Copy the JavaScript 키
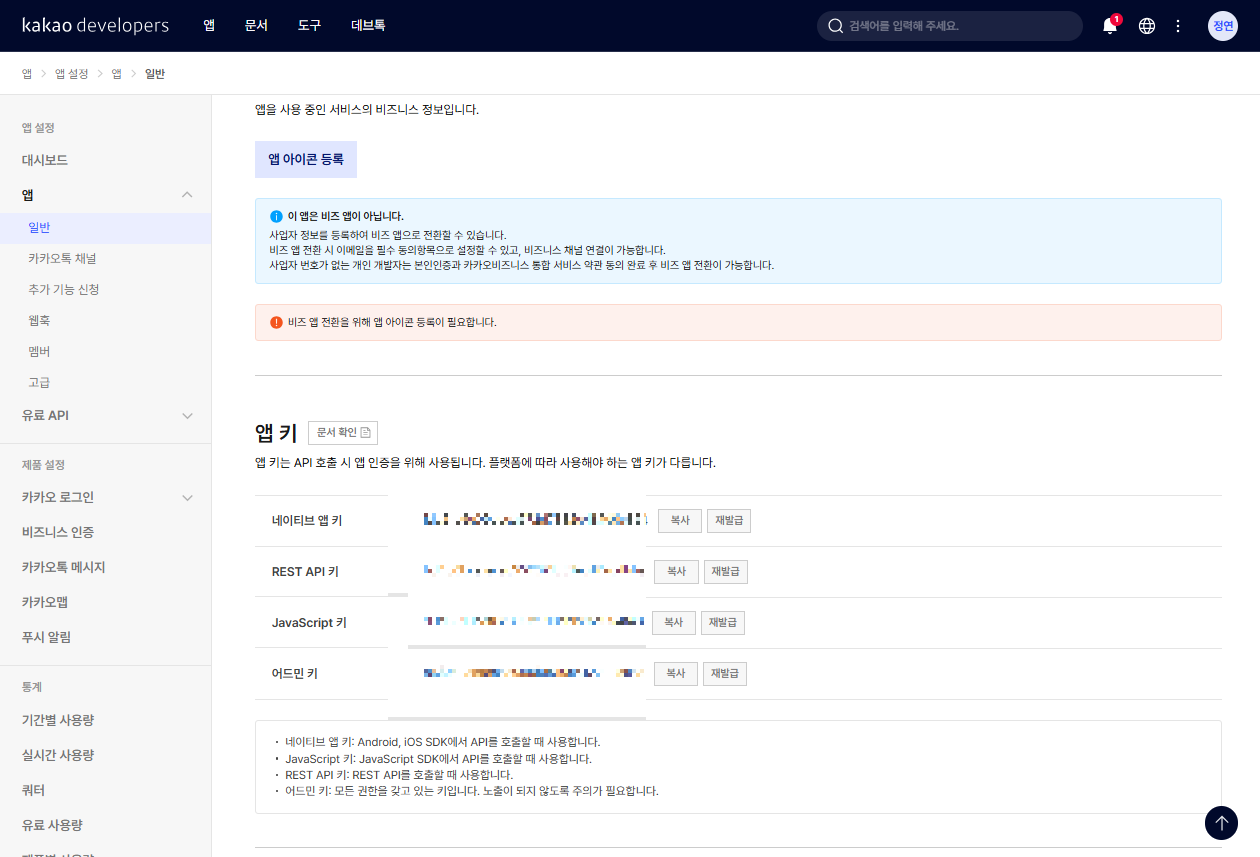1260x857 pixels. tap(674, 623)
